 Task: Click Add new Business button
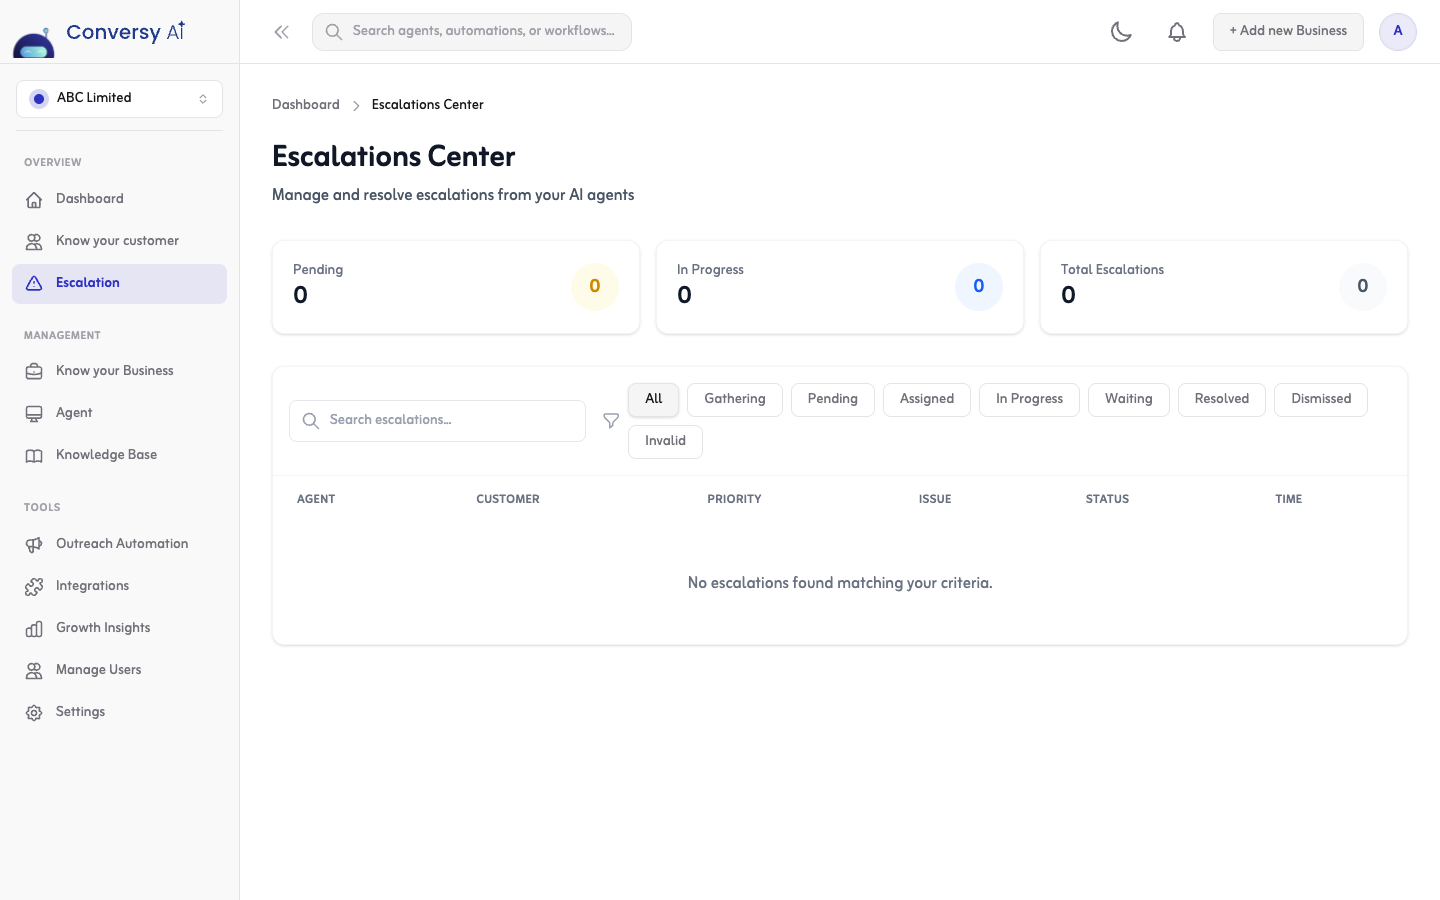(x=1288, y=32)
